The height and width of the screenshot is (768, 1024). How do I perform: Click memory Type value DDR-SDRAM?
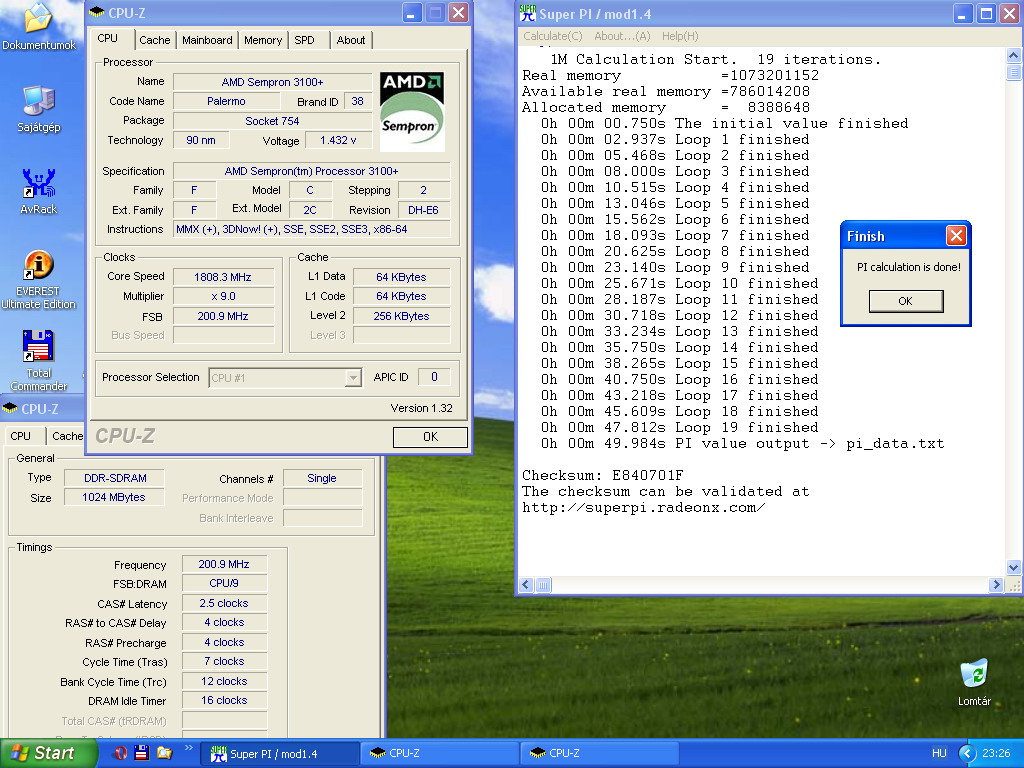click(x=114, y=478)
